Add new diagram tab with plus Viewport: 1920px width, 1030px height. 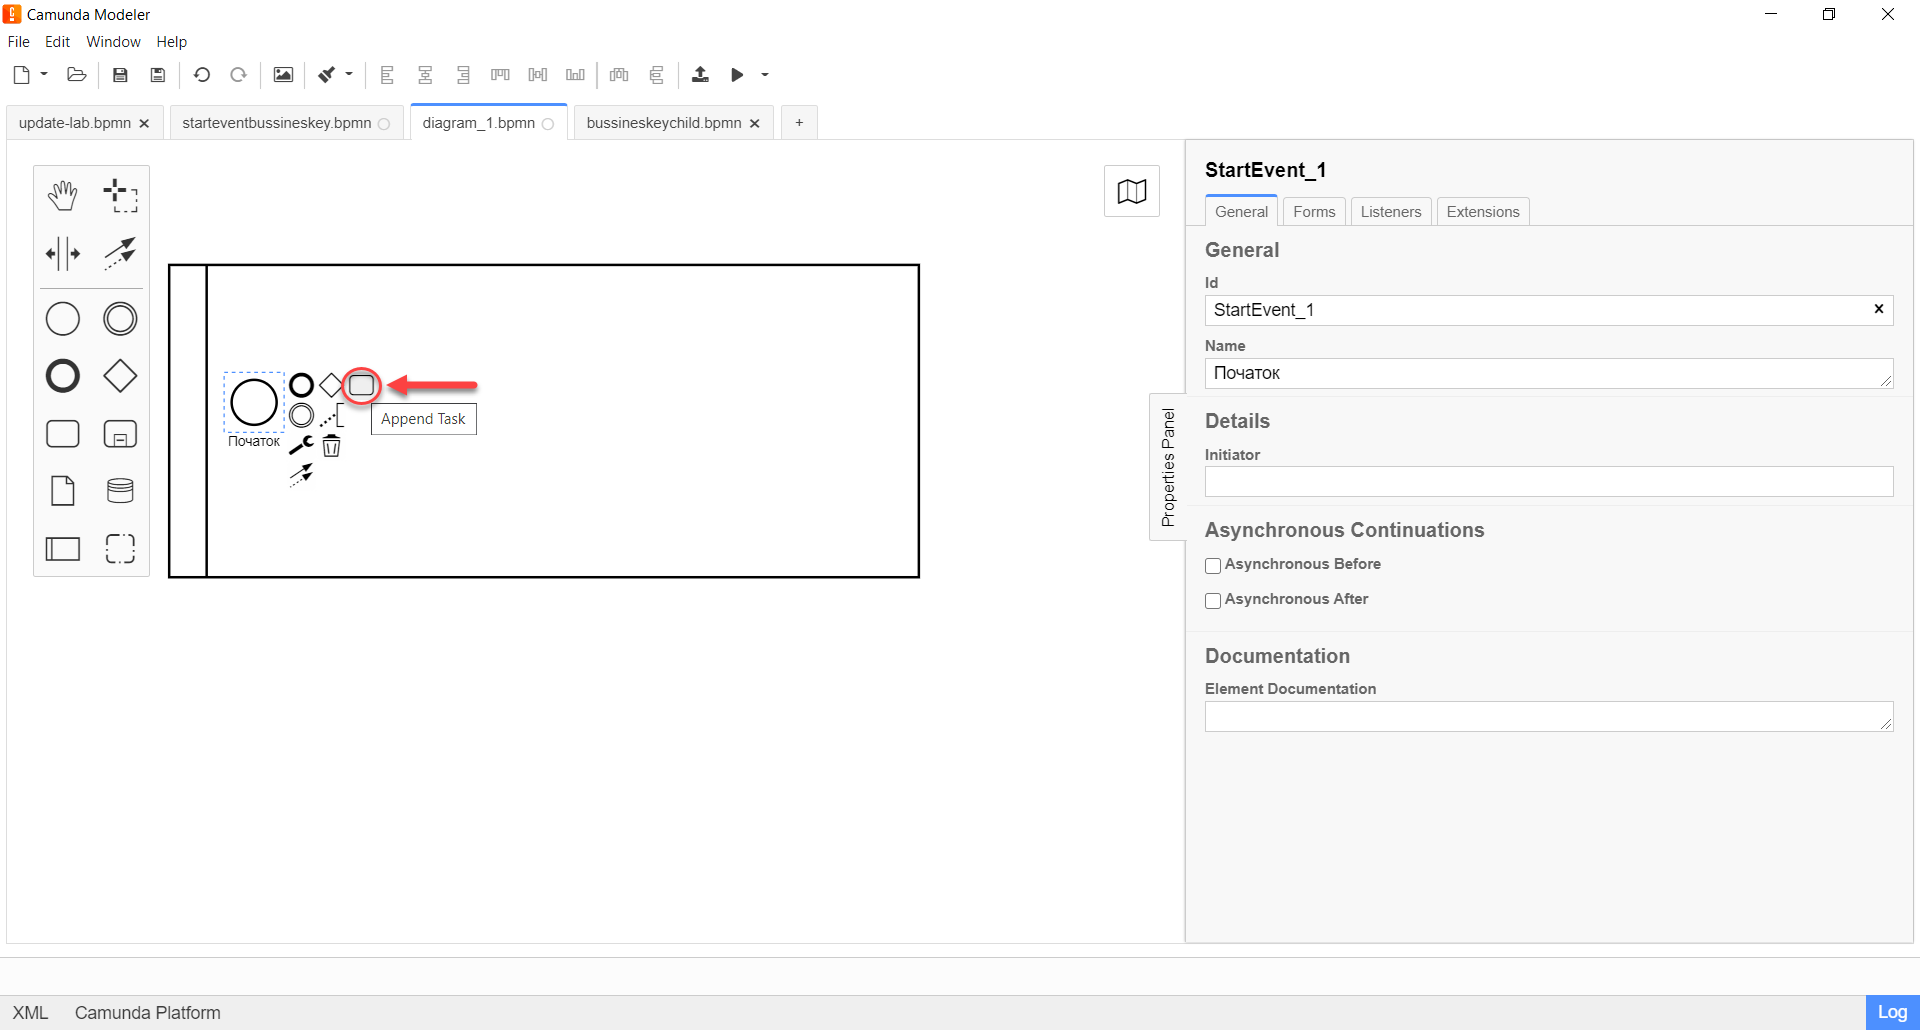[x=799, y=123]
